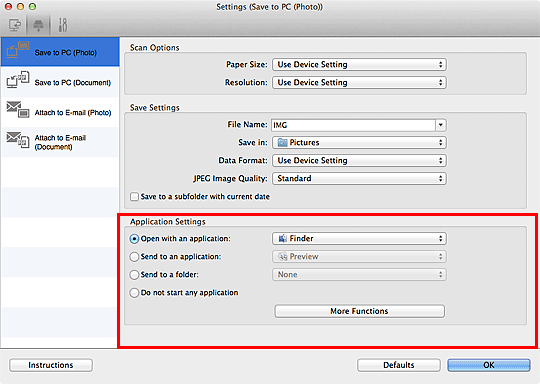Enable Save to a subfolder with current date

pyautogui.click(x=134, y=197)
